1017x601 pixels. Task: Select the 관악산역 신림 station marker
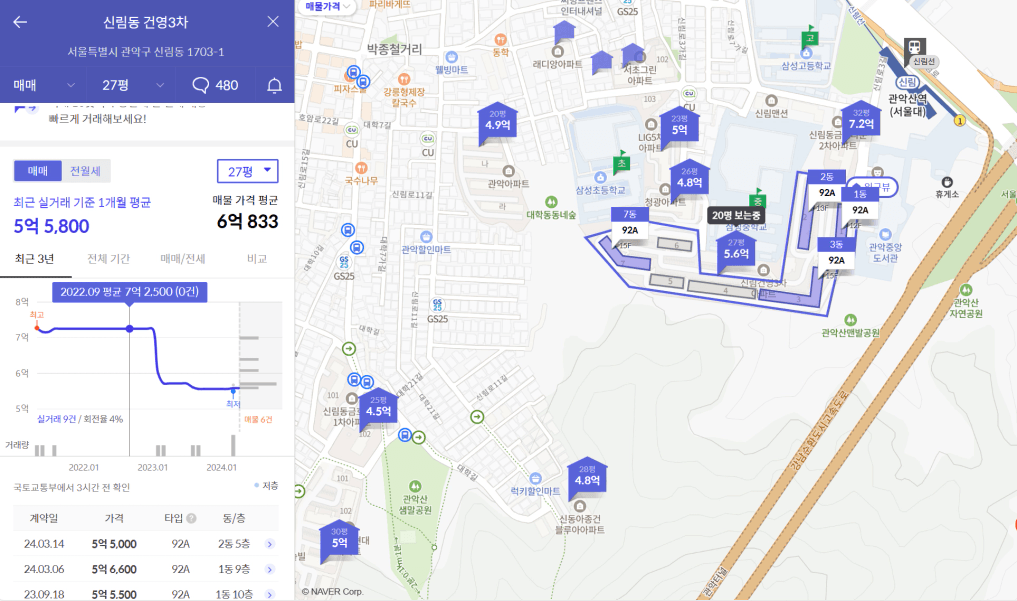(907, 82)
